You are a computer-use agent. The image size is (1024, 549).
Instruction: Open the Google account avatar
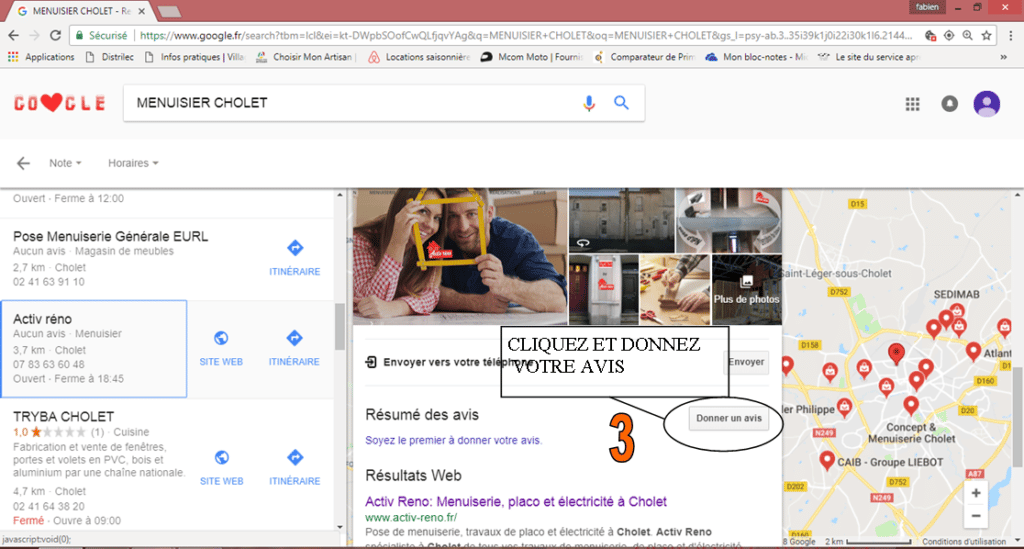coord(986,104)
